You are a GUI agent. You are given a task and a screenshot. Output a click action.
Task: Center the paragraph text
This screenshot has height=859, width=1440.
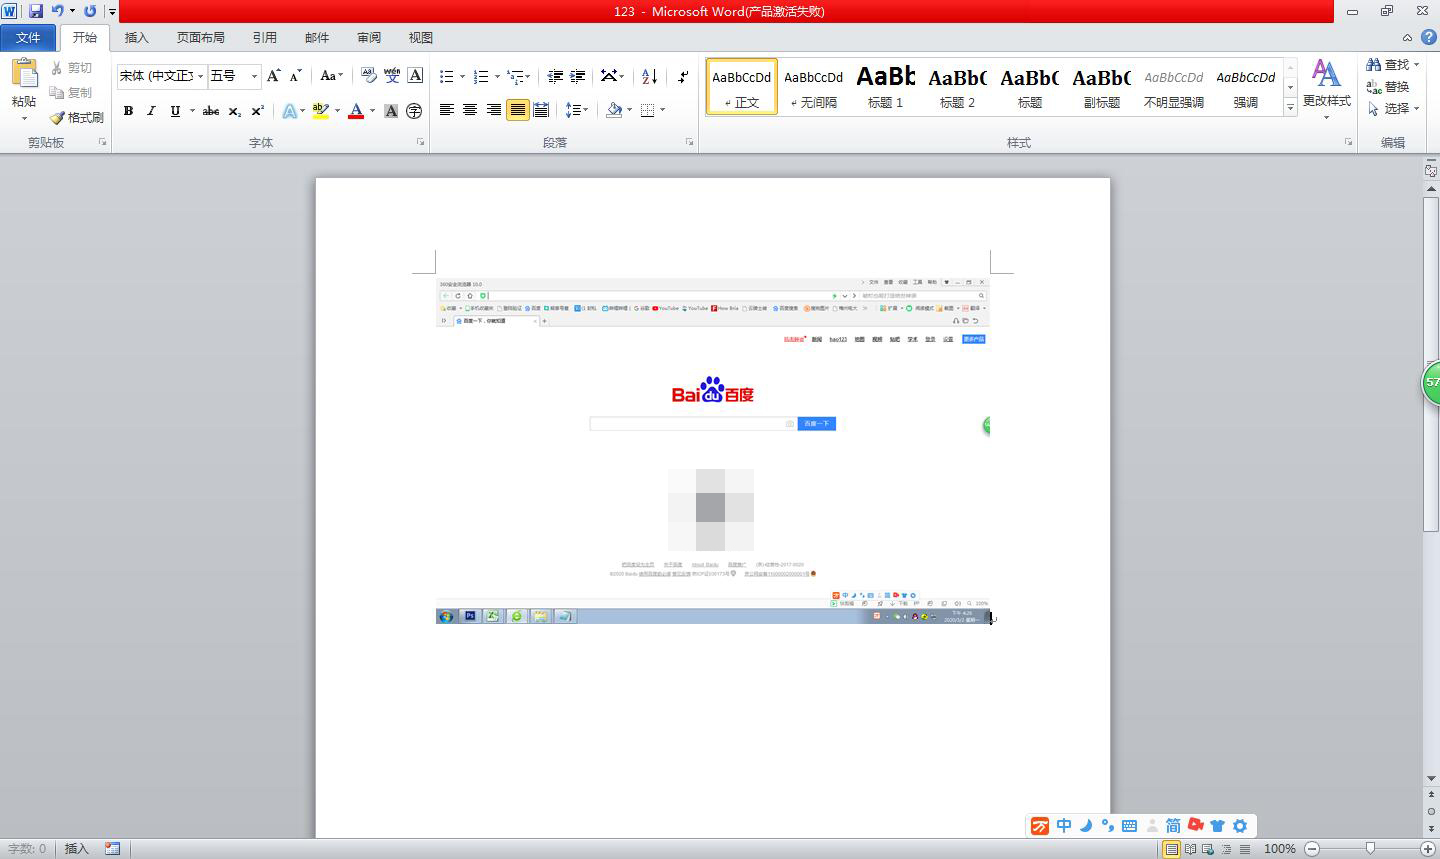click(x=470, y=110)
